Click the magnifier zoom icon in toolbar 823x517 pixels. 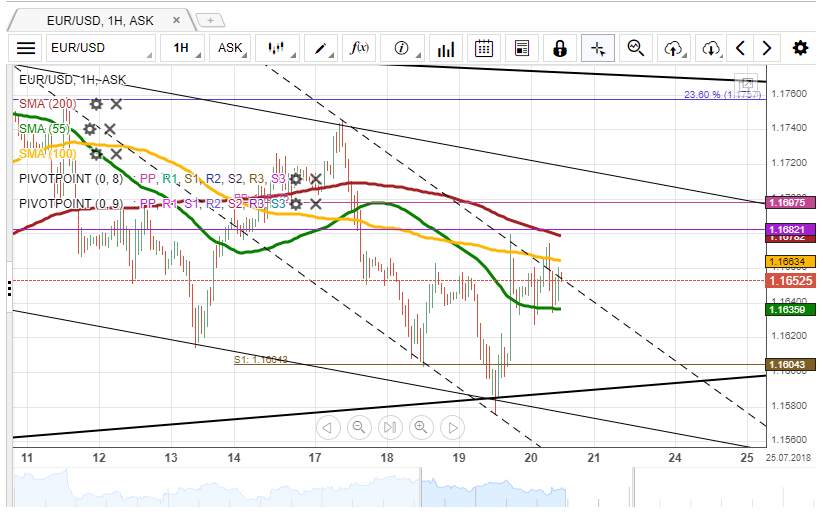(x=635, y=48)
